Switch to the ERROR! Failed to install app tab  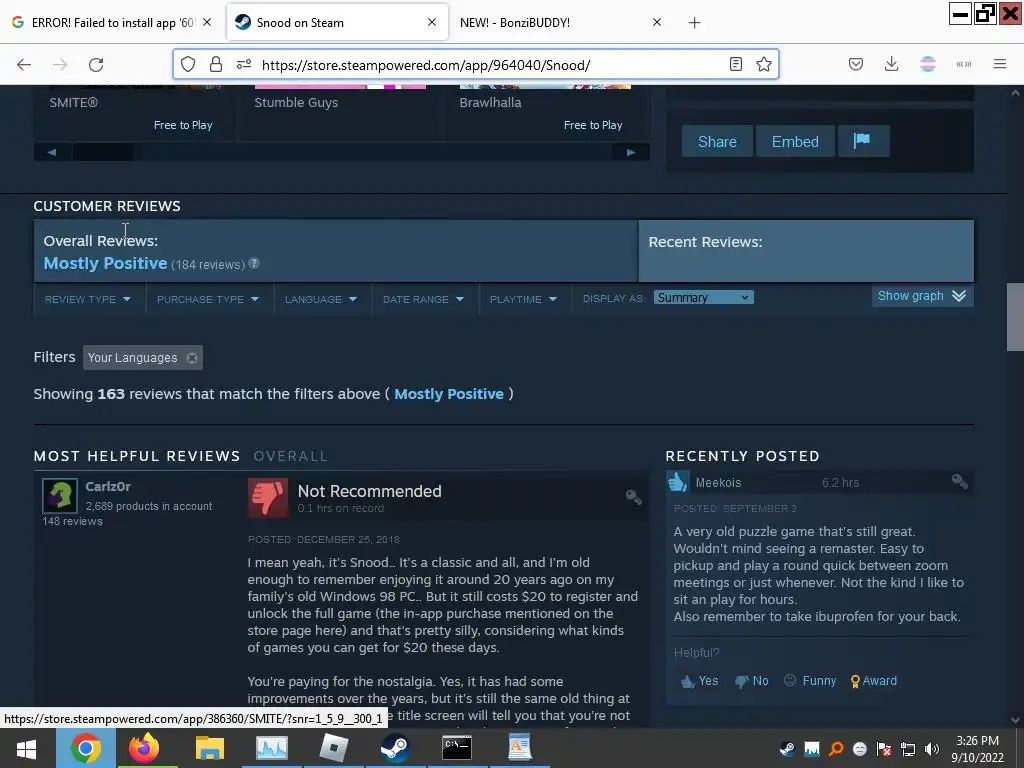[x=113, y=22]
